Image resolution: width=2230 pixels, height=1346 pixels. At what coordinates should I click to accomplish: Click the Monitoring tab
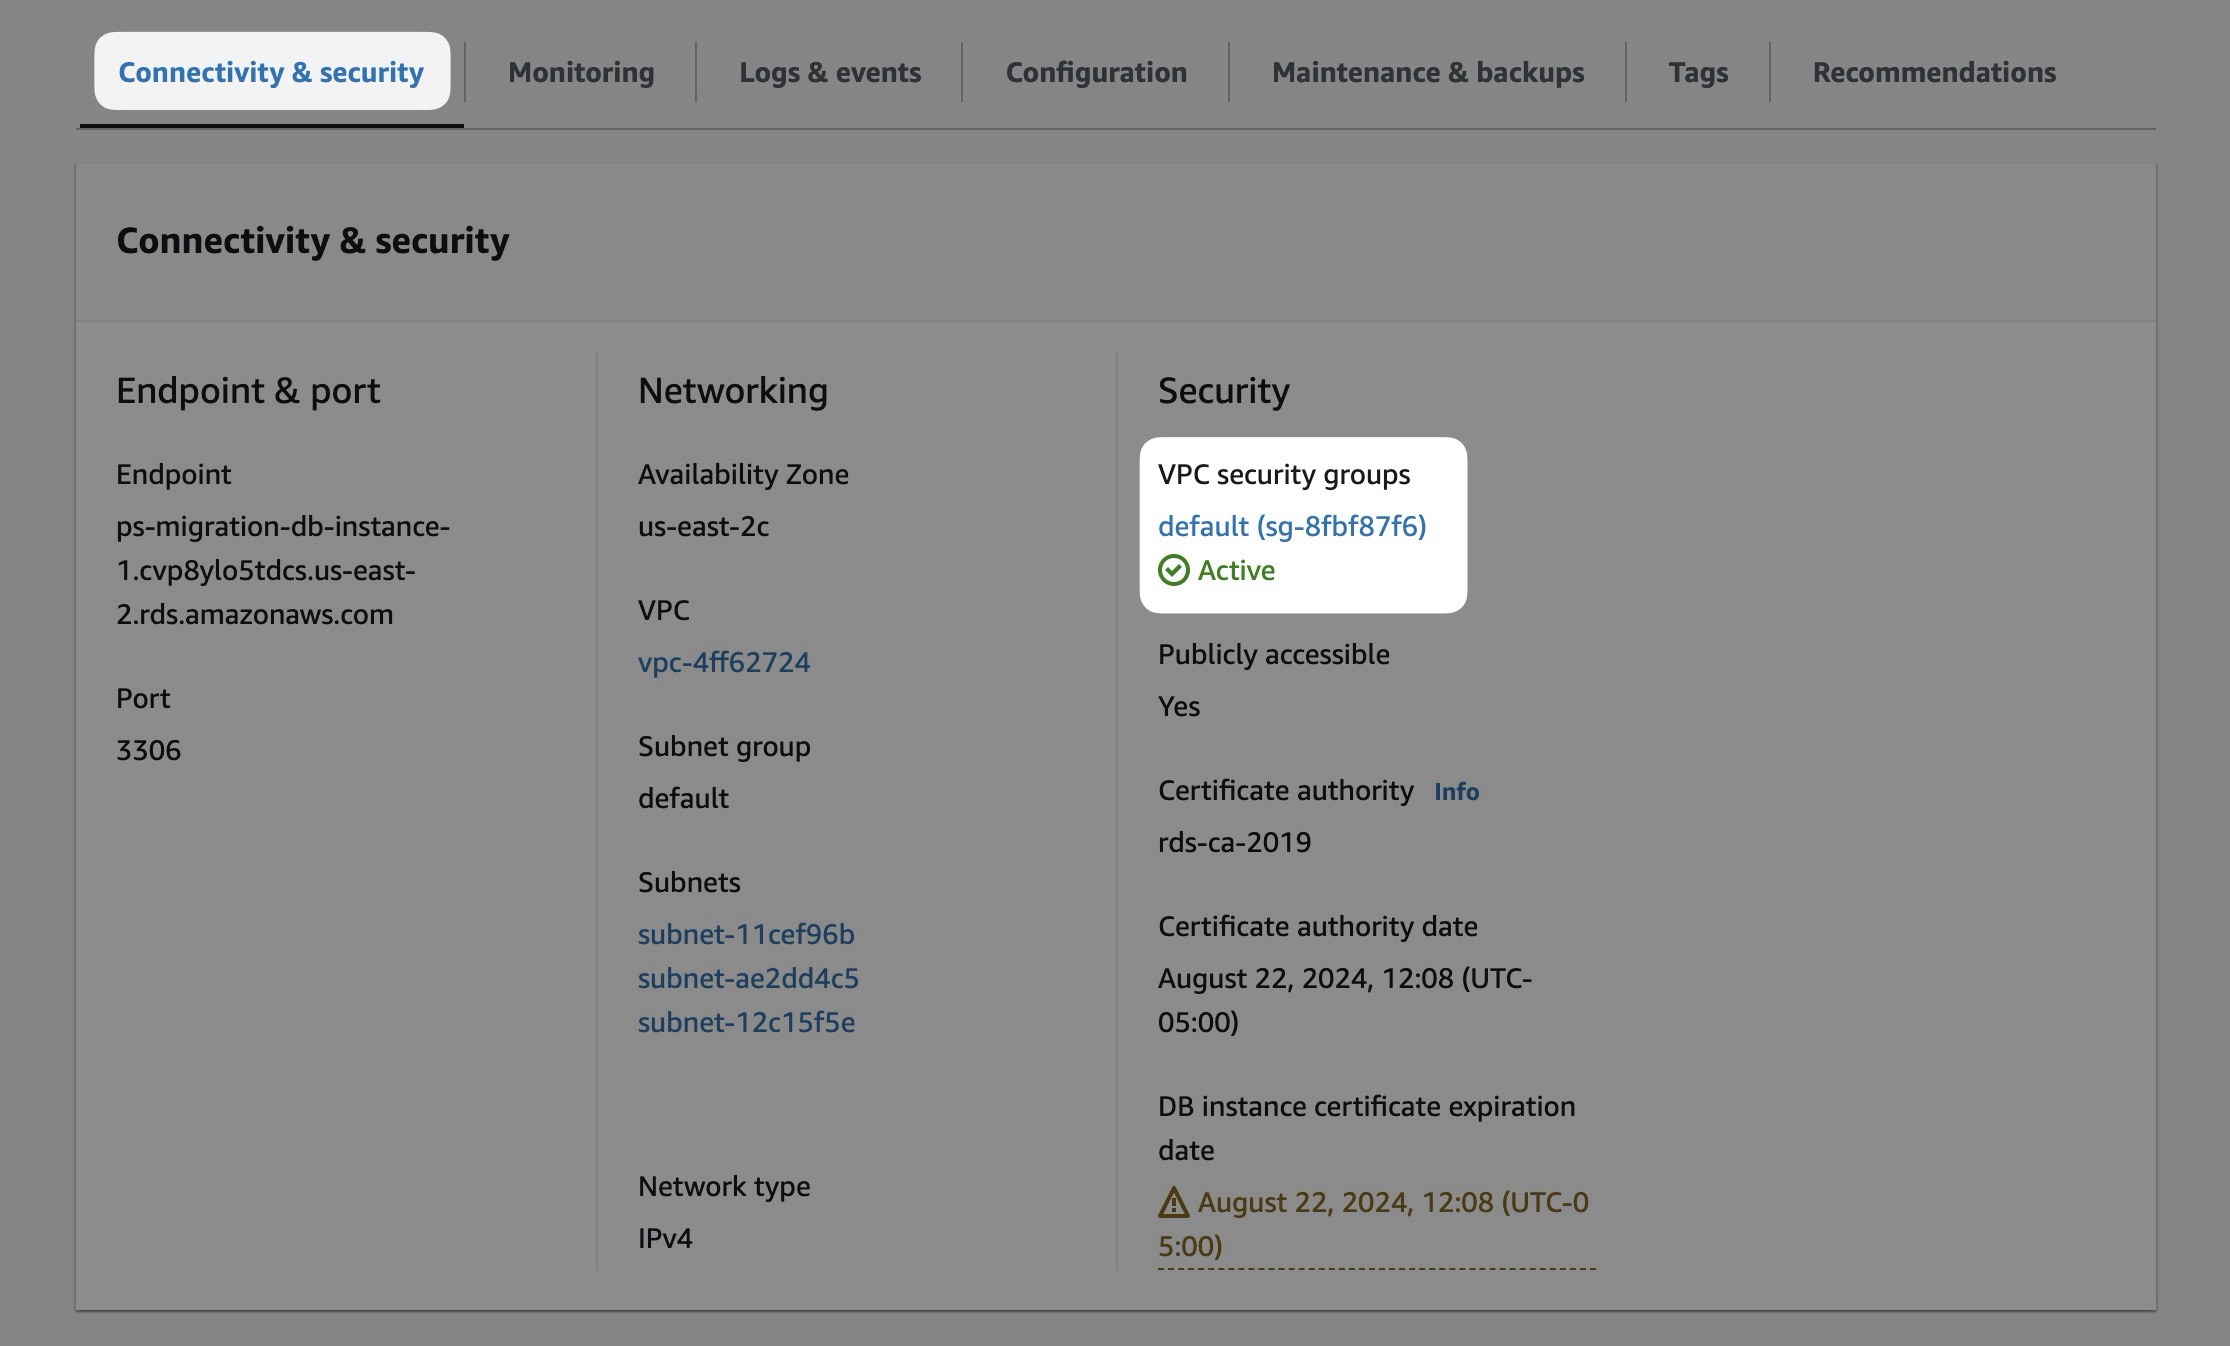[580, 70]
